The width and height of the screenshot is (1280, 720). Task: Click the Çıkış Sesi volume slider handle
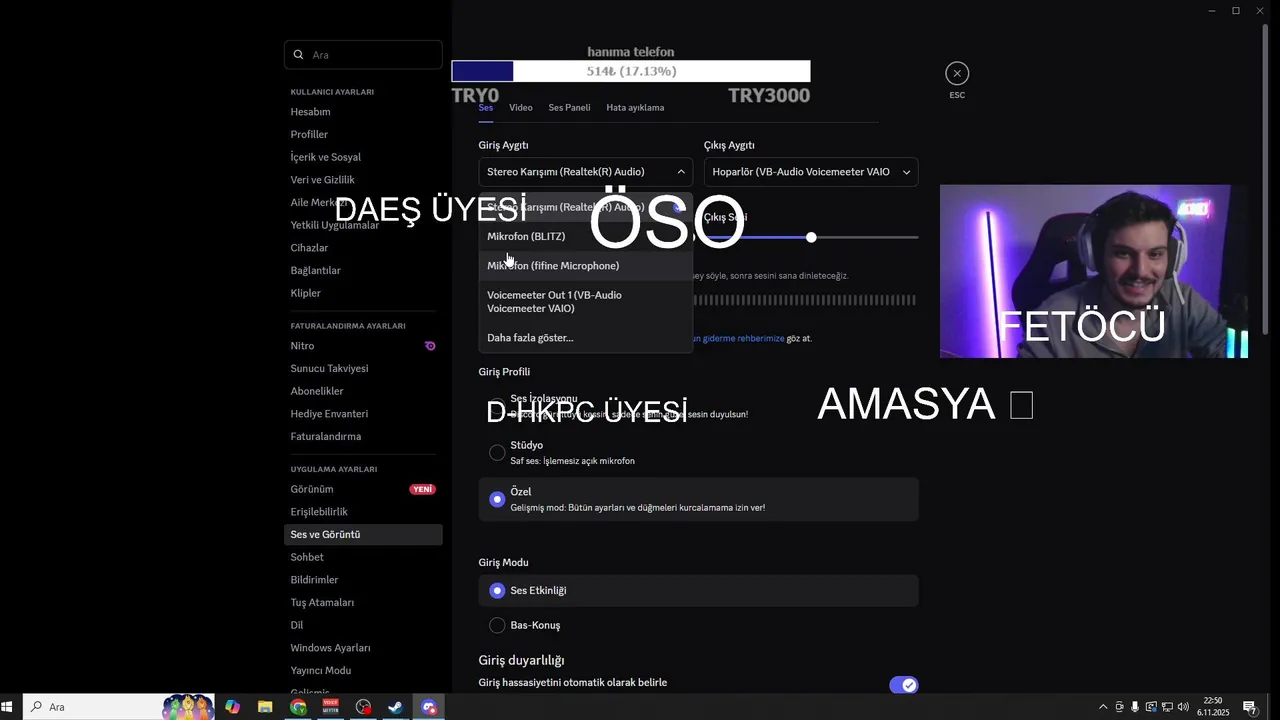tap(811, 237)
